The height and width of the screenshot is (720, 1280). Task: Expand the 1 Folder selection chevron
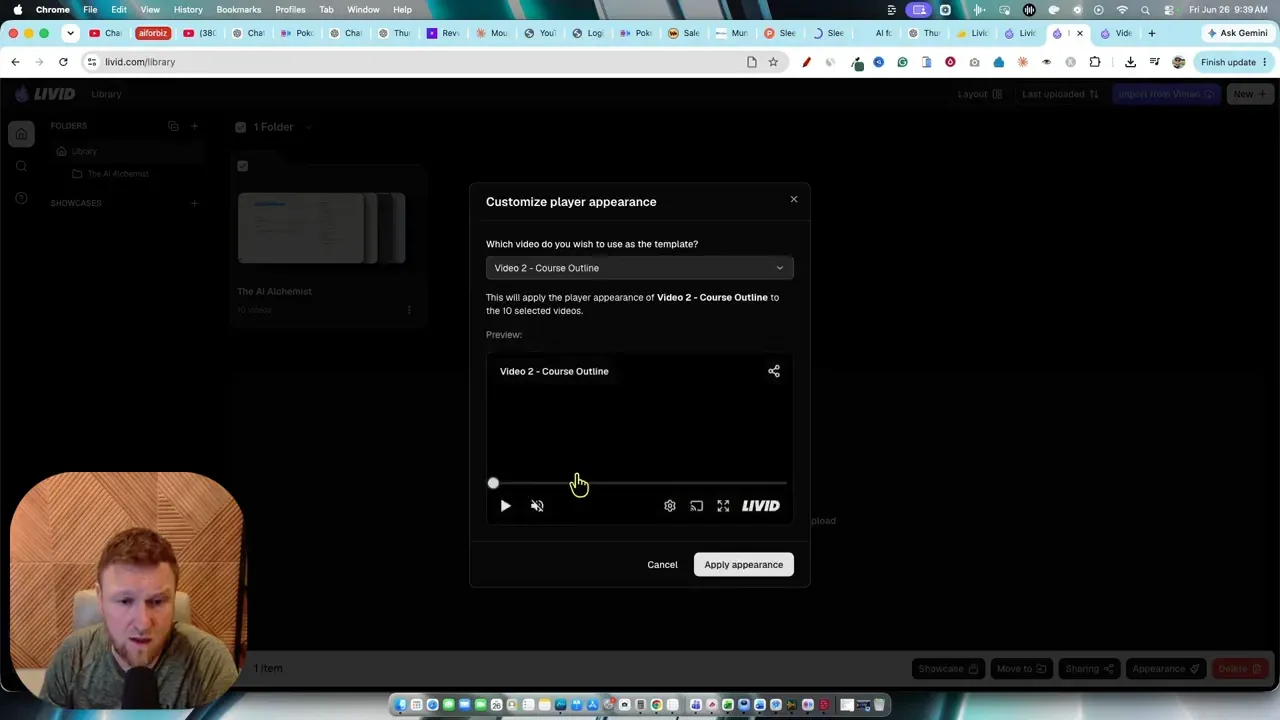click(x=308, y=127)
